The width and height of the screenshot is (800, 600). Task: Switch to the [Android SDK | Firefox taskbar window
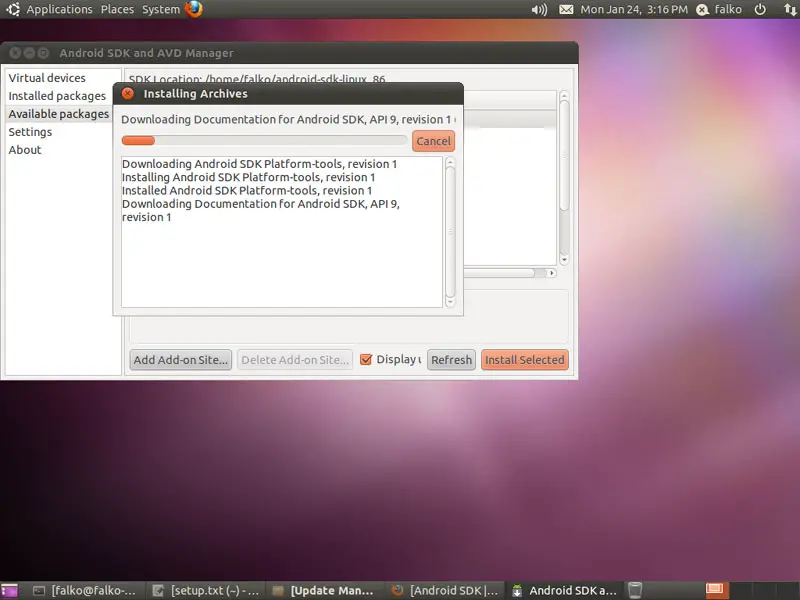coord(445,590)
